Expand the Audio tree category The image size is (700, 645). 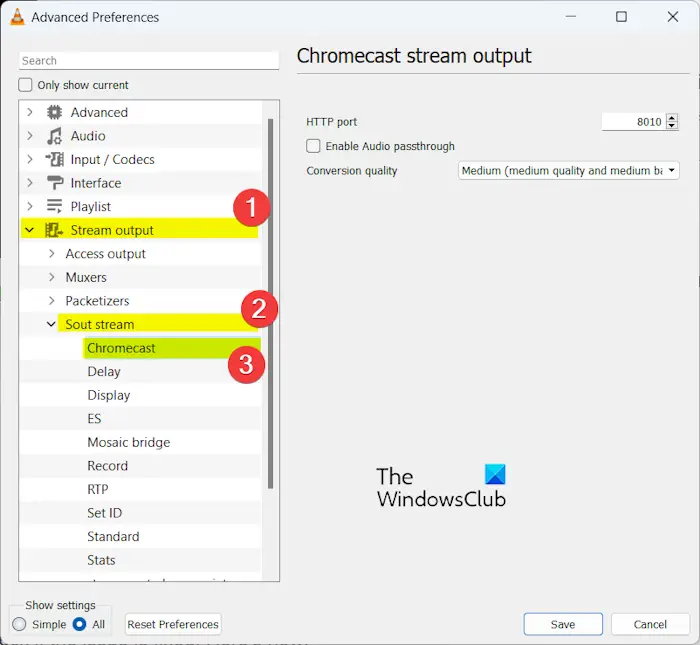30,136
